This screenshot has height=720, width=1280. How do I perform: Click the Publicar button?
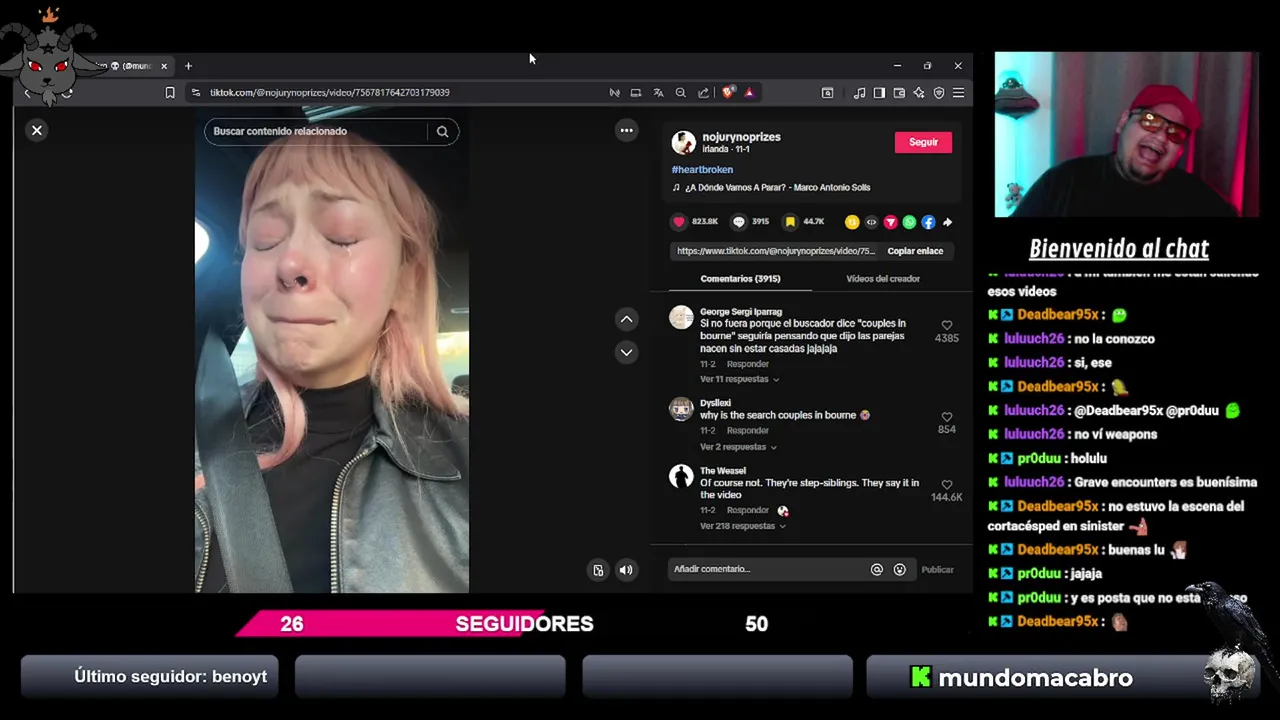(937, 569)
